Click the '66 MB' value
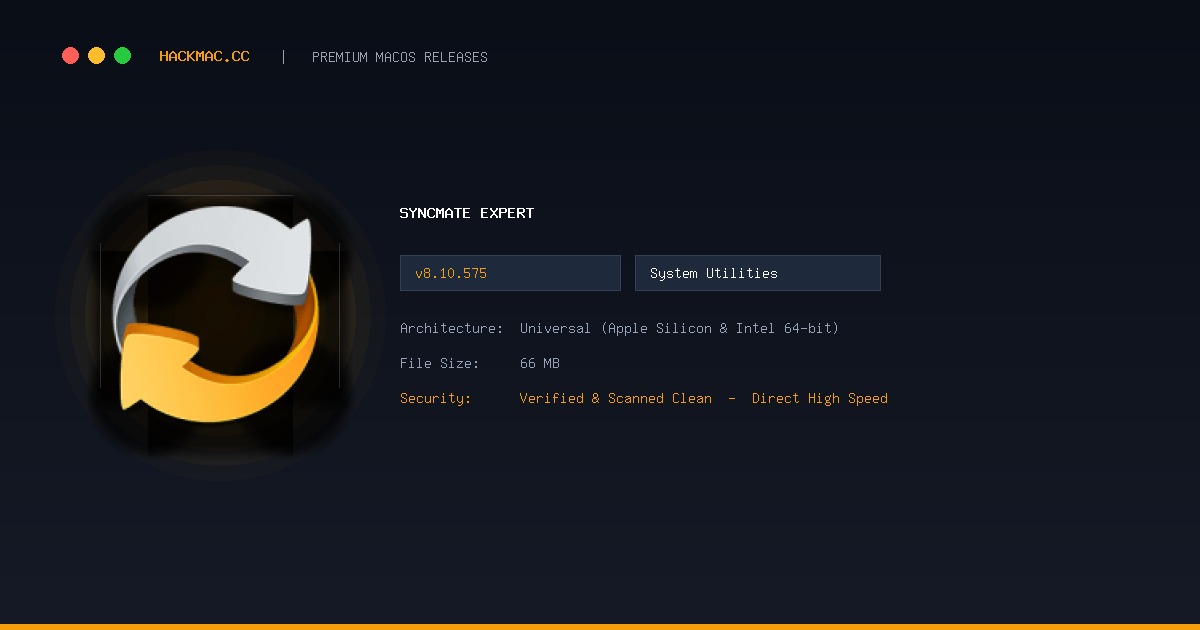Screen dimensions: 1200x630 pos(540,363)
